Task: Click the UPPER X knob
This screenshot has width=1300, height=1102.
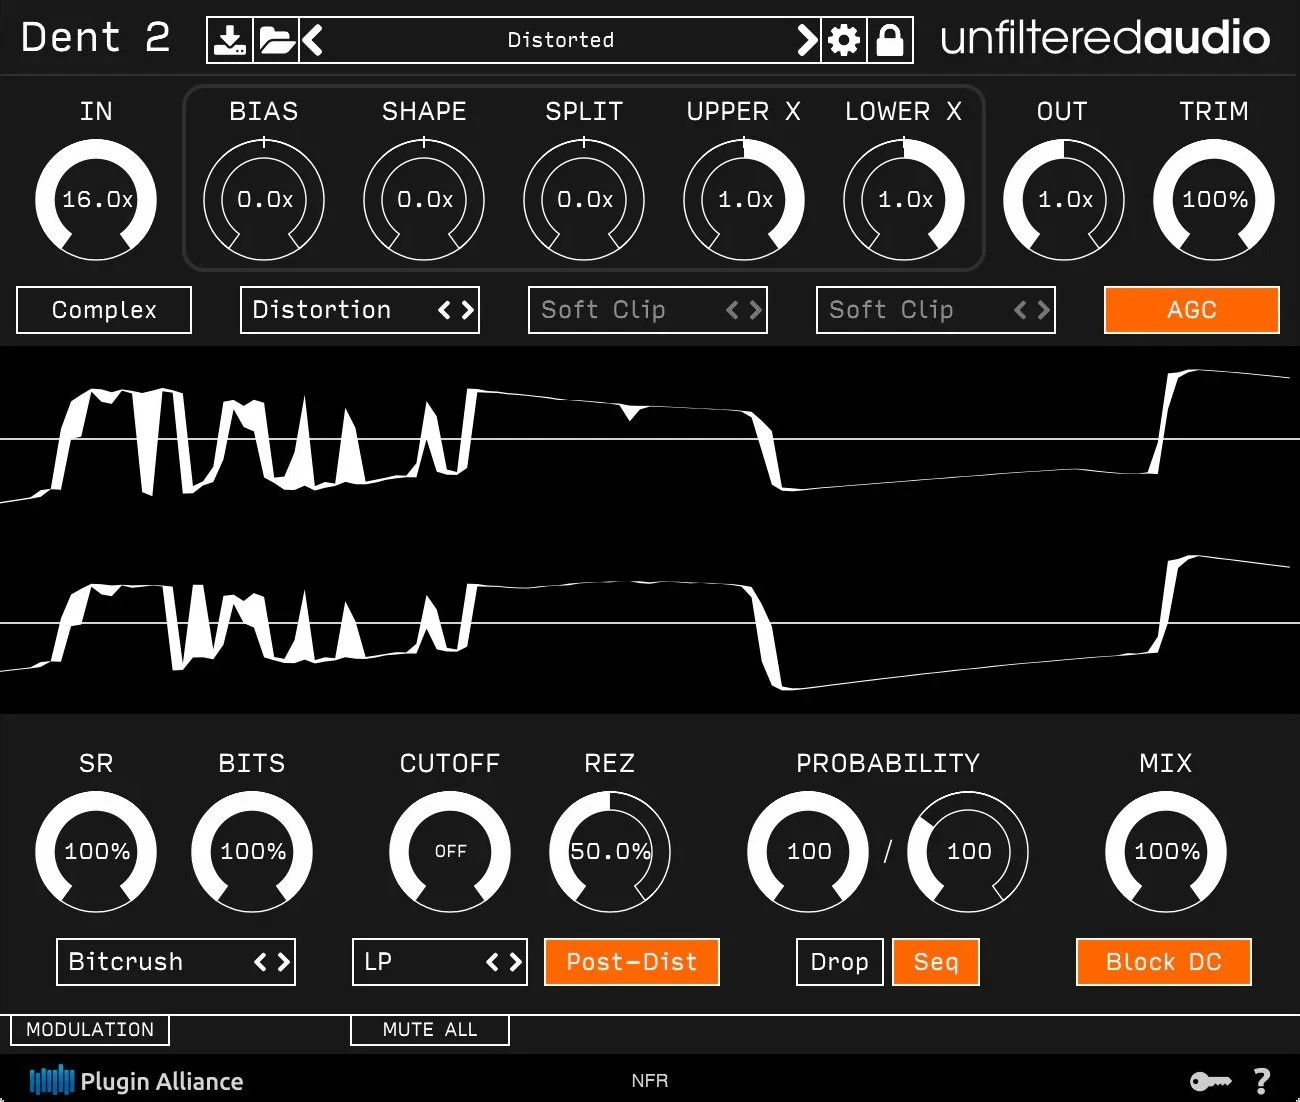Action: (x=744, y=200)
